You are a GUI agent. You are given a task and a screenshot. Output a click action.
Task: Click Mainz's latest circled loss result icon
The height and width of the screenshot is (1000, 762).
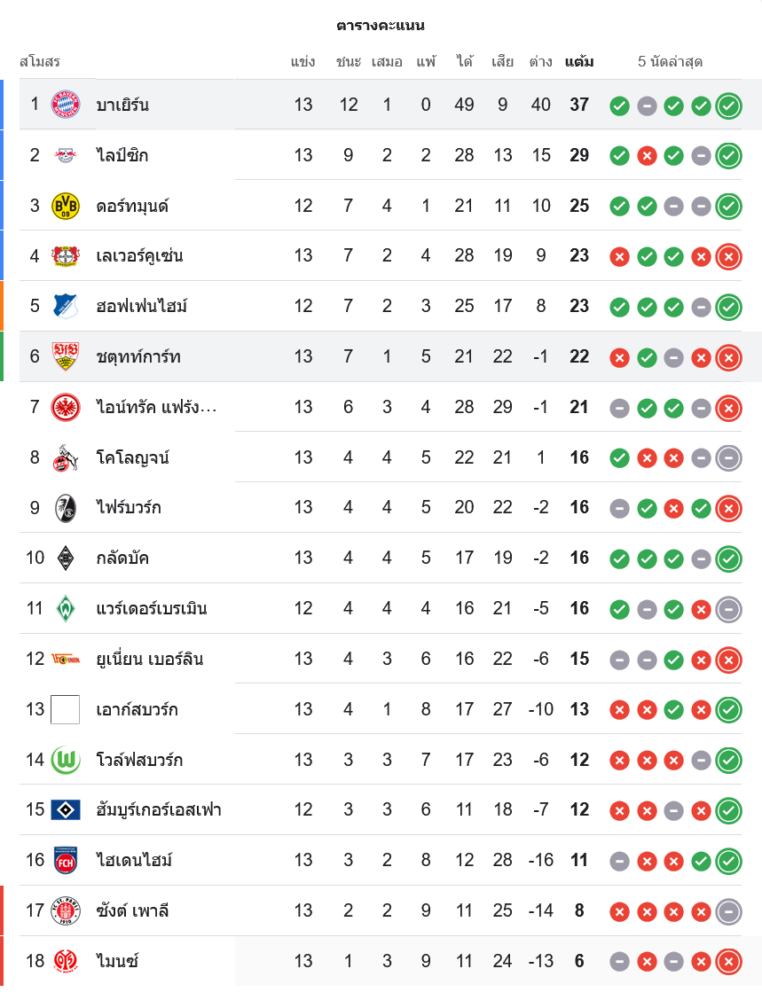pyautogui.click(x=729, y=961)
